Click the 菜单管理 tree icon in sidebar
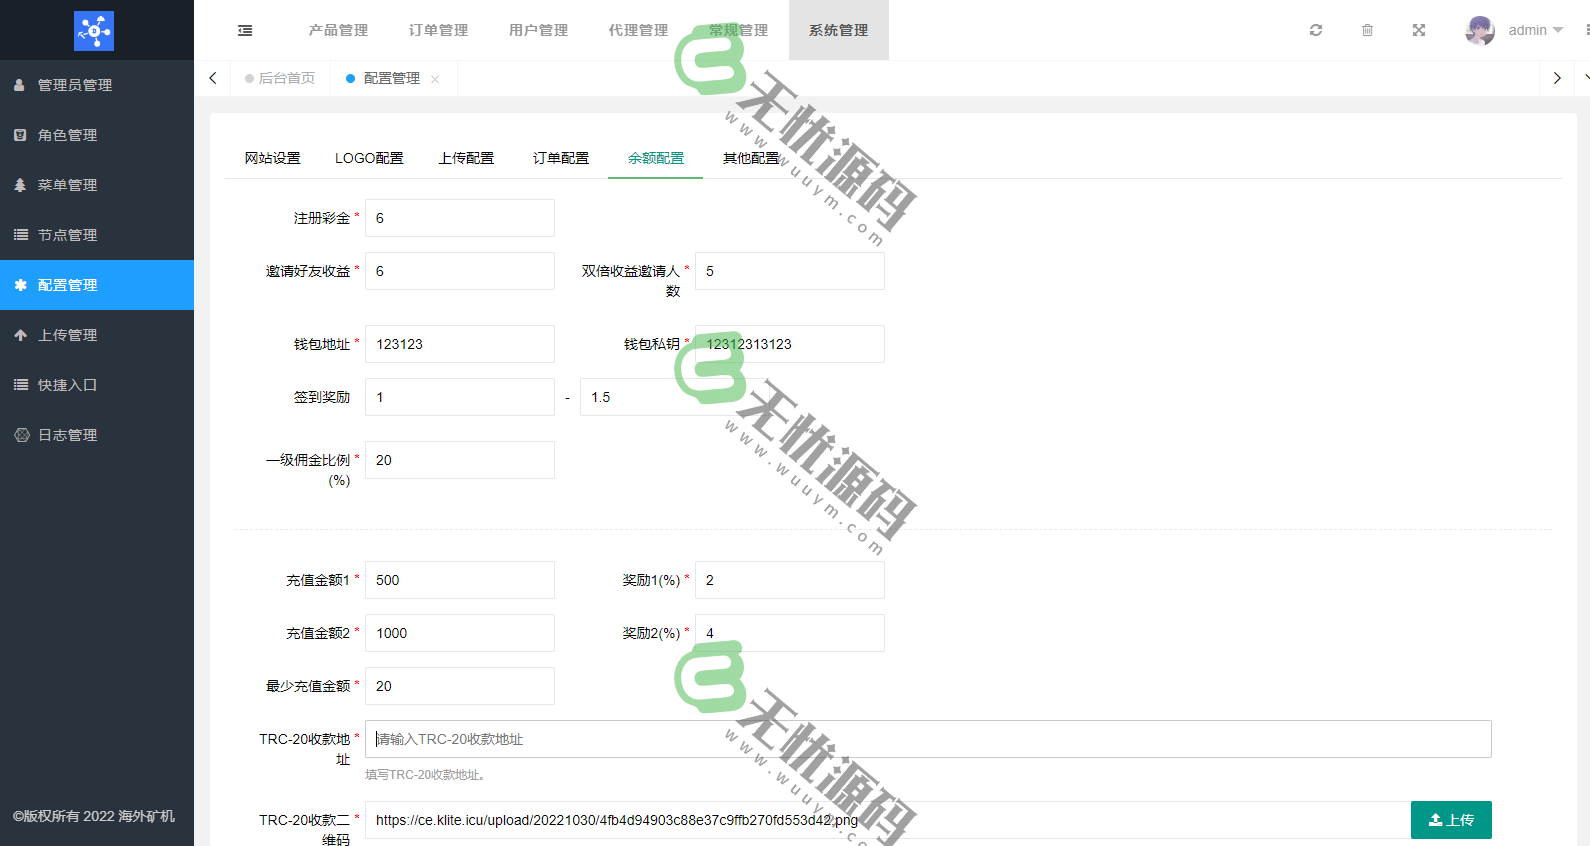Viewport: 1590px width, 846px height. (x=20, y=185)
